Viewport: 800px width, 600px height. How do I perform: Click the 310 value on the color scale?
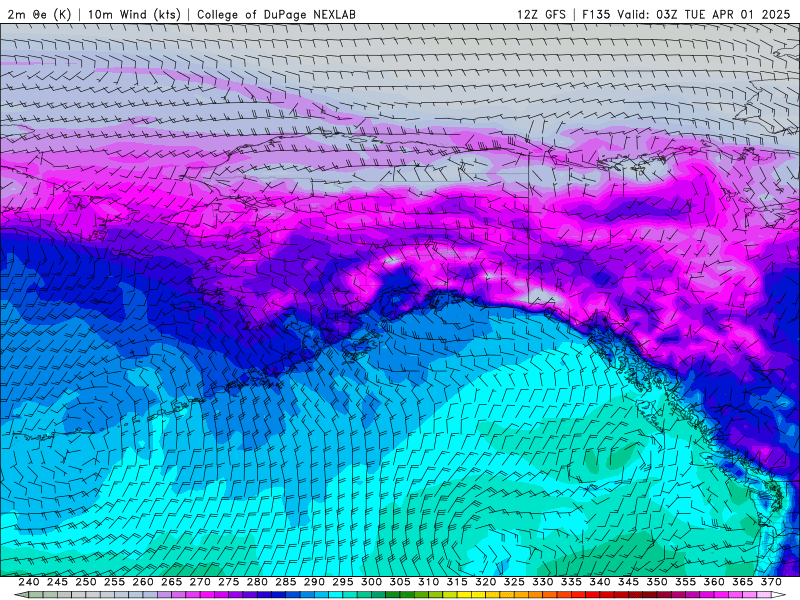pos(429,582)
